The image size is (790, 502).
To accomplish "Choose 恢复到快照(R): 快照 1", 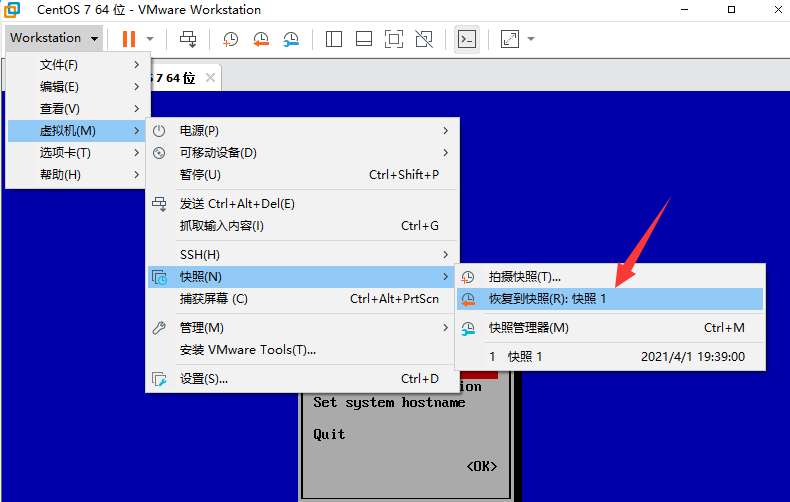I will click(x=610, y=299).
